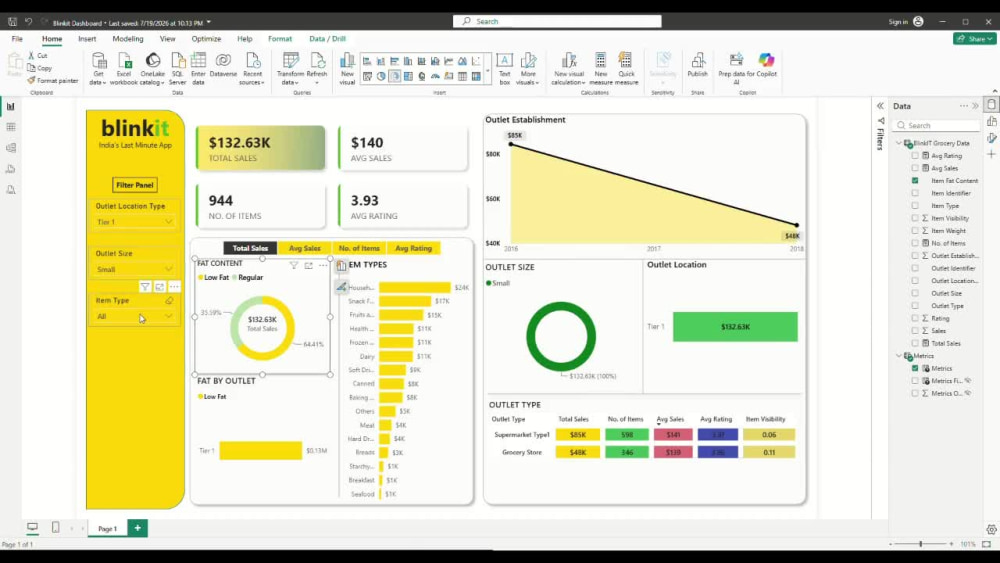Expand the visuals gallery arrow
The image size is (1000, 563).
(x=488, y=71)
